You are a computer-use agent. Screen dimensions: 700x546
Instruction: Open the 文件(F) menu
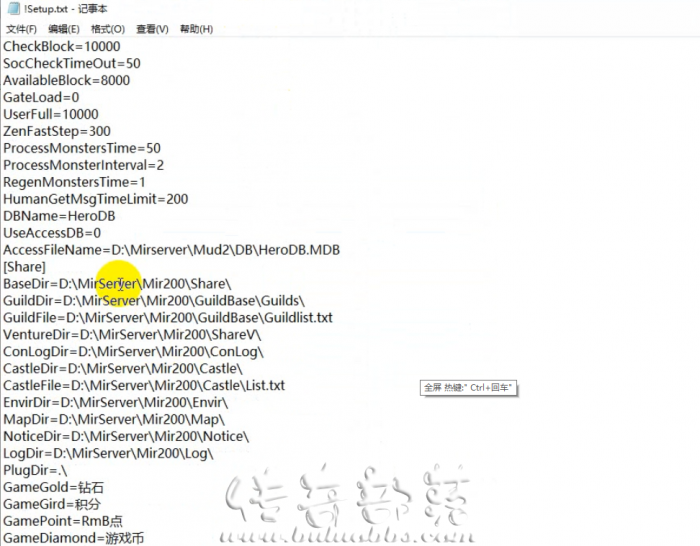coord(21,29)
